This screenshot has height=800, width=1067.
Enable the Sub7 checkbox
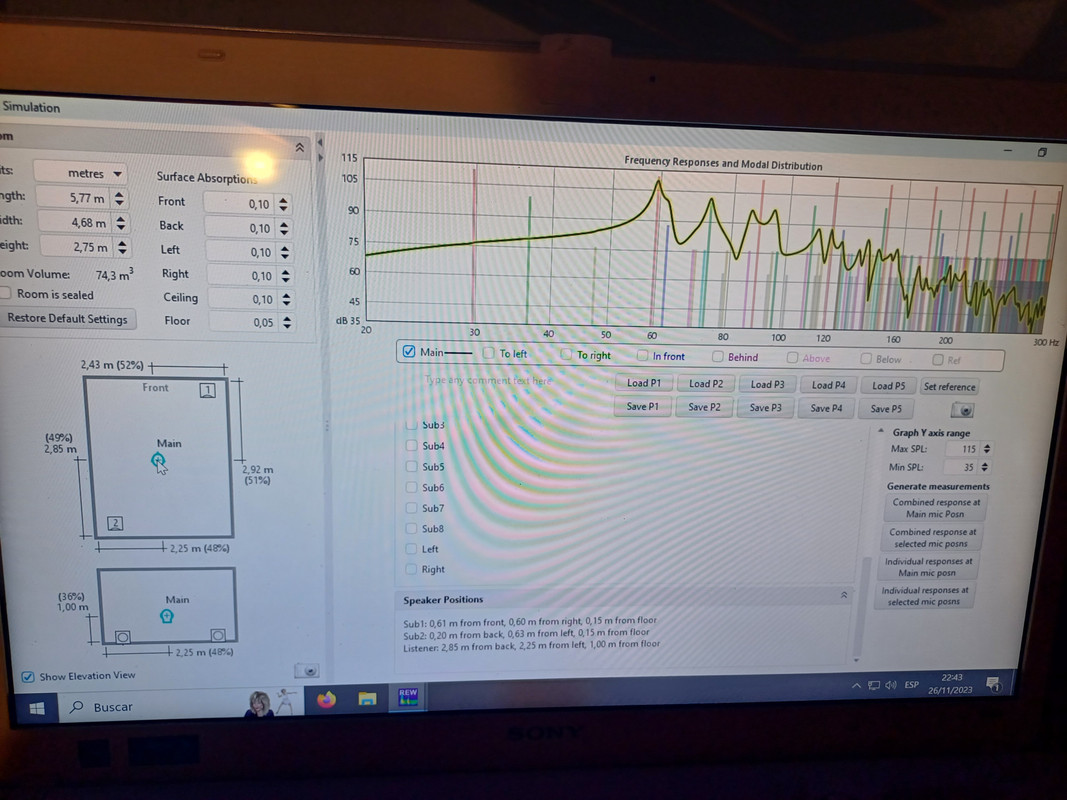pos(411,507)
